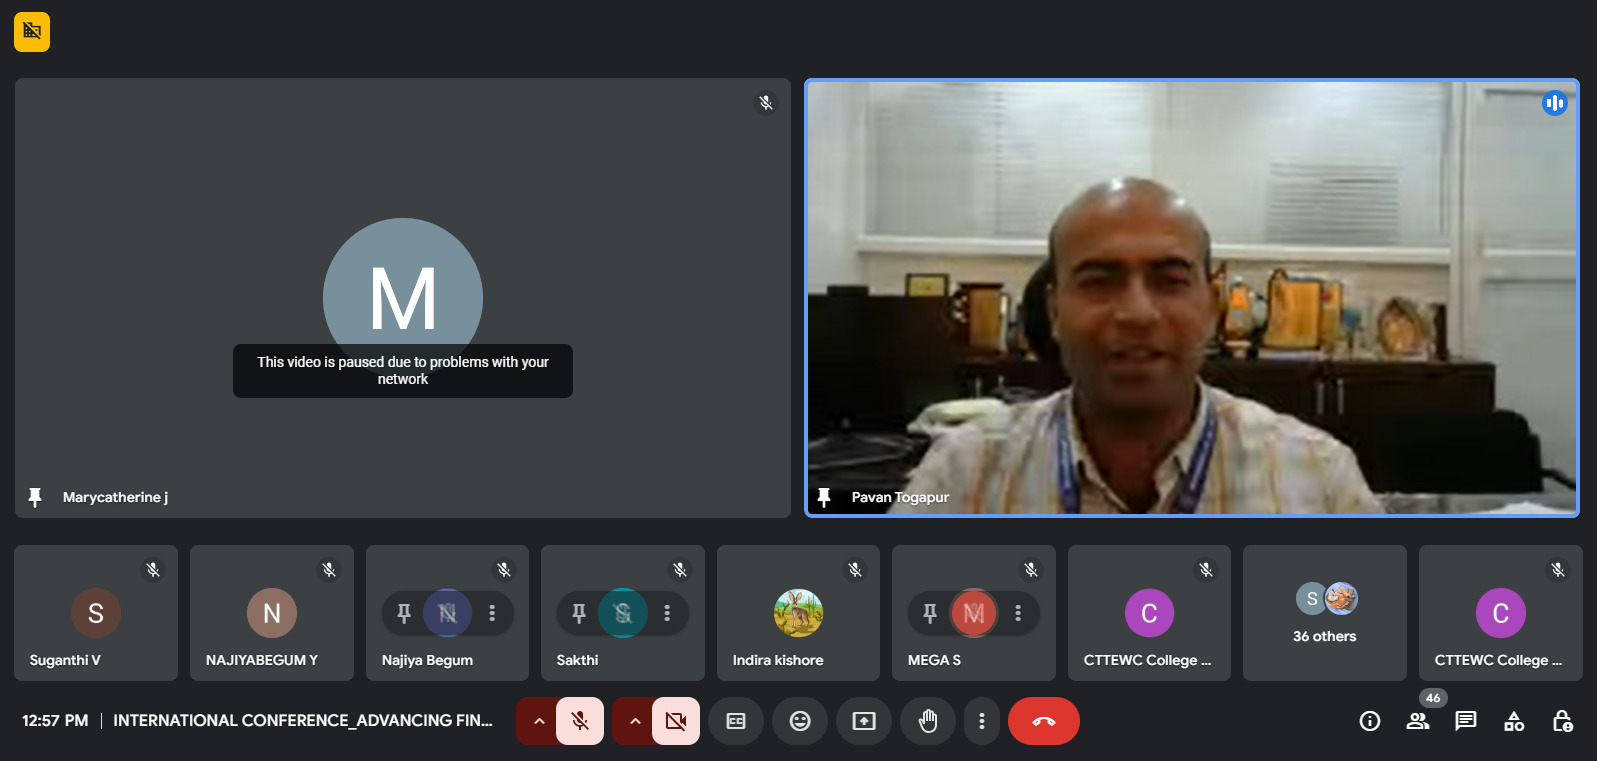The height and width of the screenshot is (761, 1597).
Task: Click the 12:57 PM clock text
Action: tap(55, 720)
